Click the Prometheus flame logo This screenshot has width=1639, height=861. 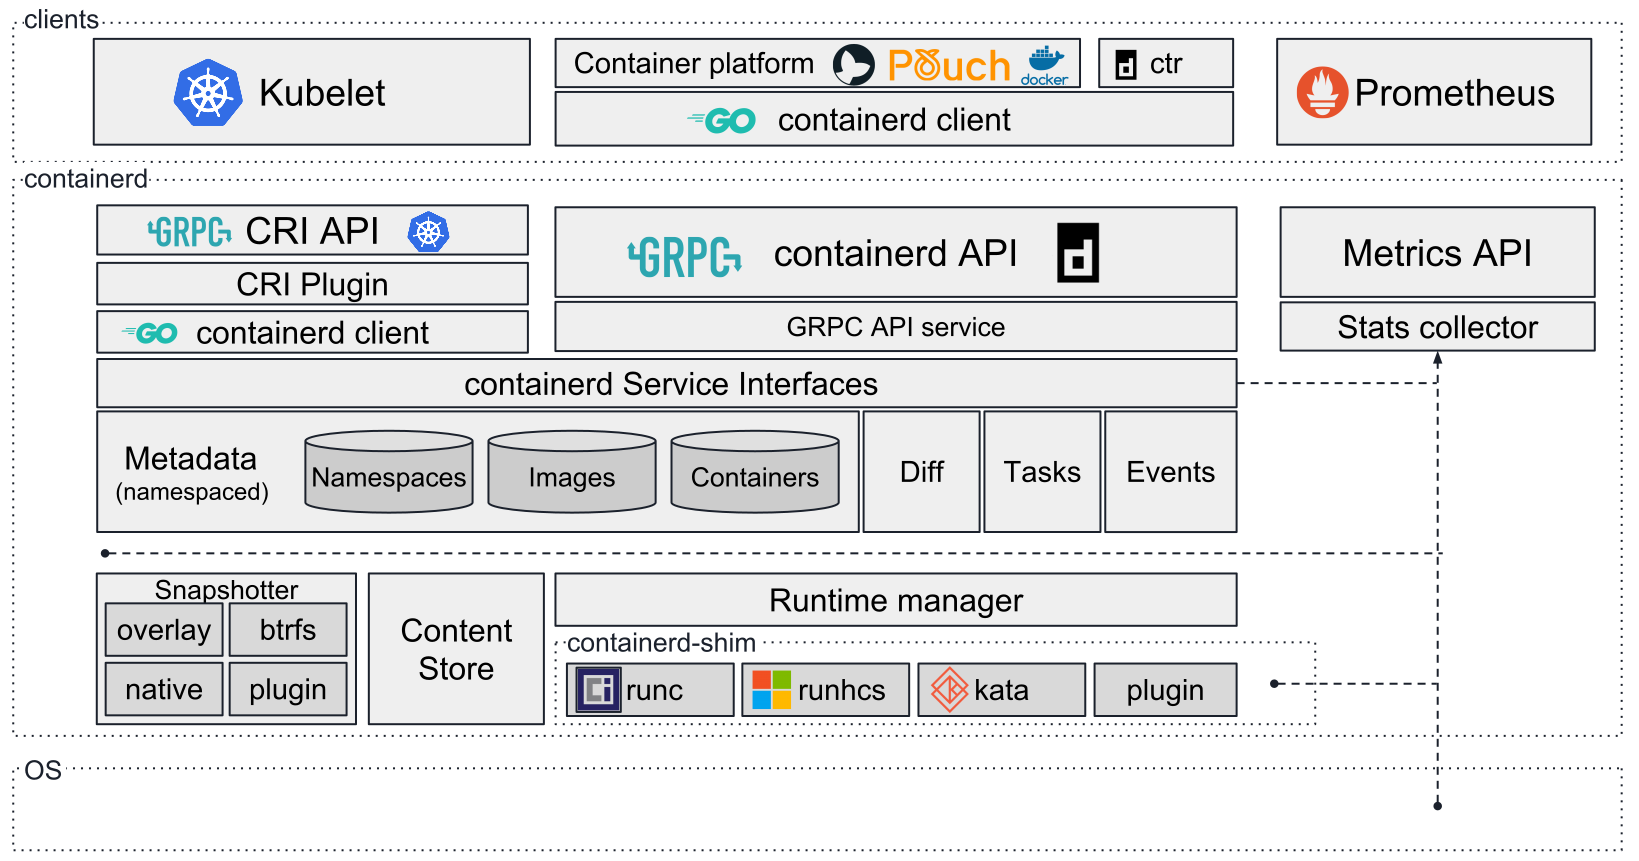pyautogui.click(x=1322, y=93)
